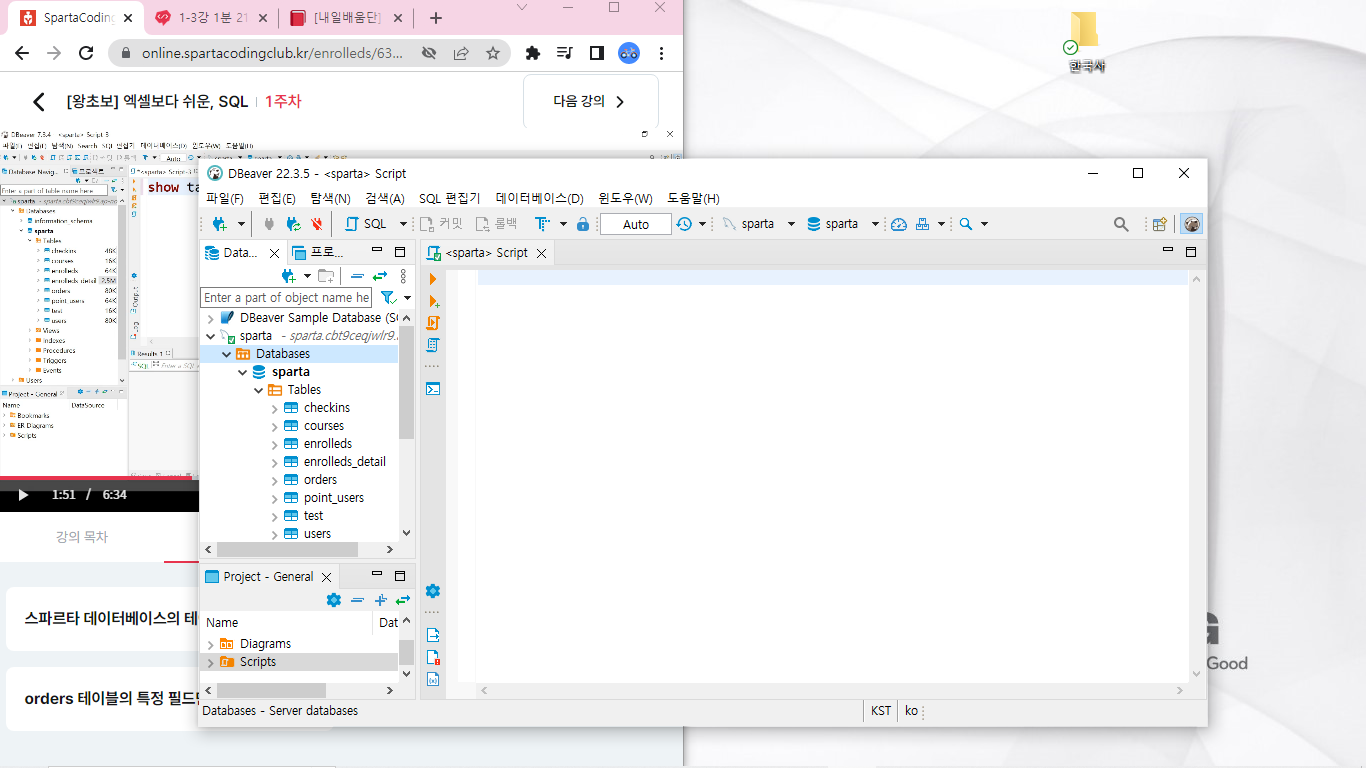Viewport: 1366px width, 768px height.
Task: Click the New Connection plug icon in main toolbar
Action: pyautogui.click(x=219, y=224)
